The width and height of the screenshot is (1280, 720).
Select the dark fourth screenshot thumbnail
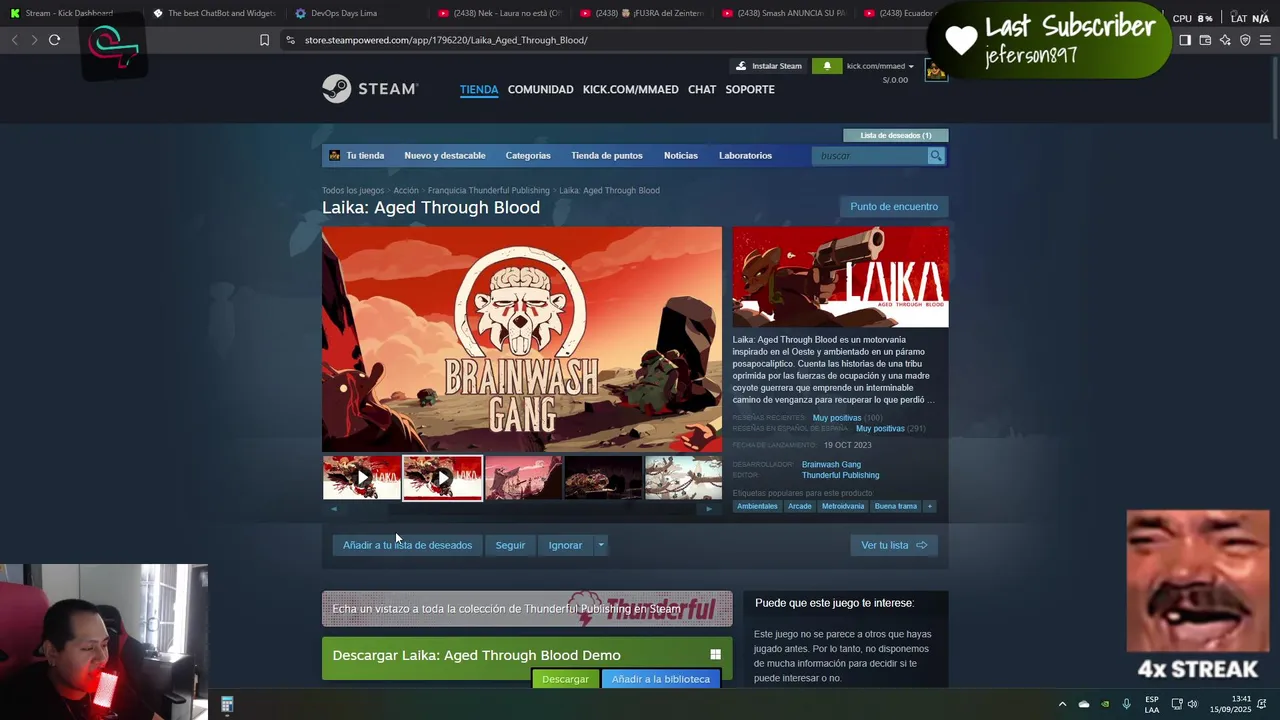[x=603, y=478]
